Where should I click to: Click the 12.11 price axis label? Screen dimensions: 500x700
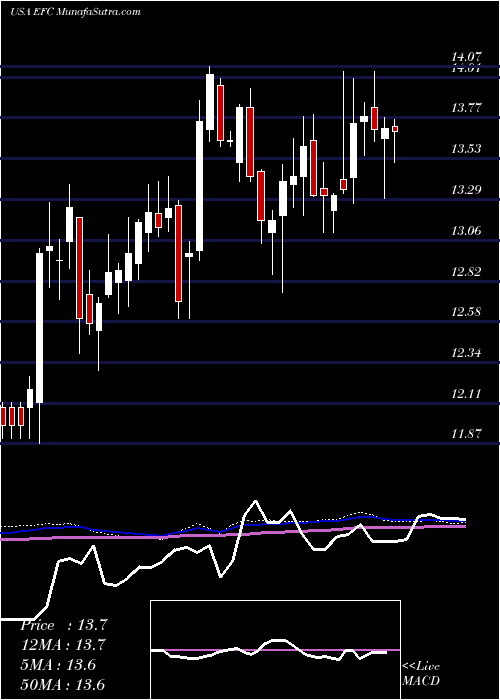tap(467, 394)
